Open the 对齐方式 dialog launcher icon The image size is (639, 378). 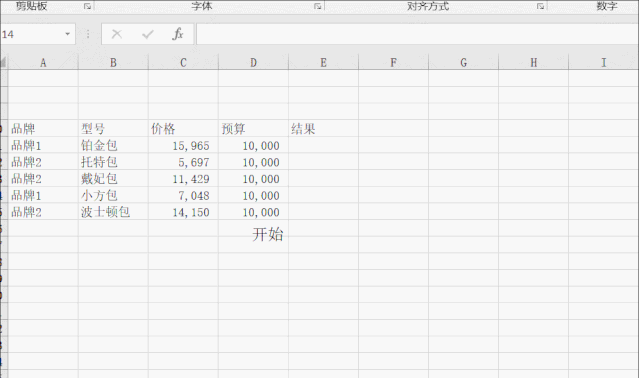click(x=540, y=6)
